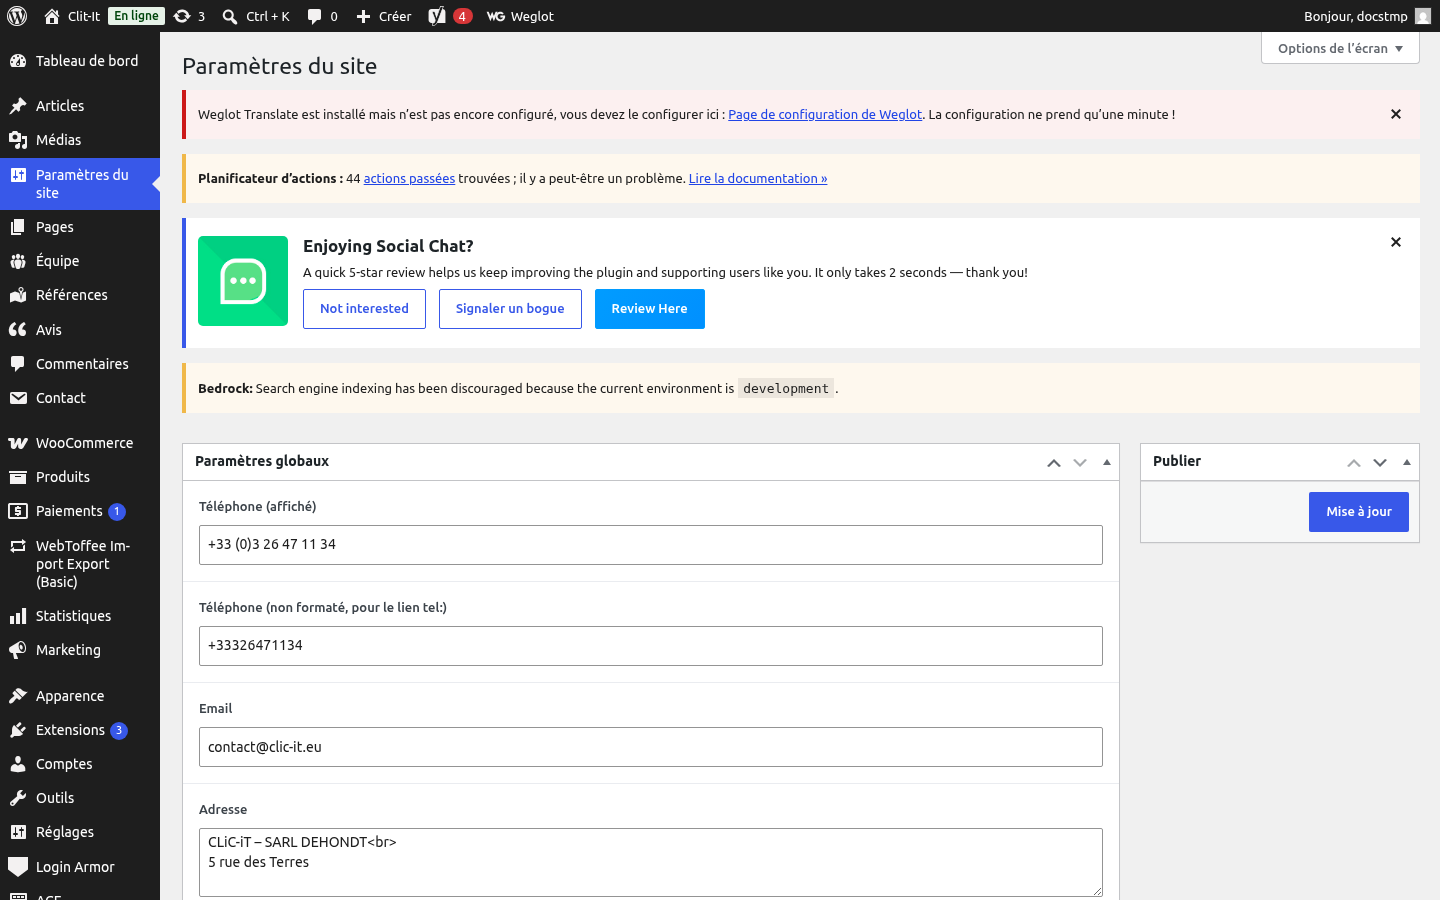Click the Paiements dollar icon
Image resolution: width=1440 pixels, height=900 pixels.
tap(18, 511)
